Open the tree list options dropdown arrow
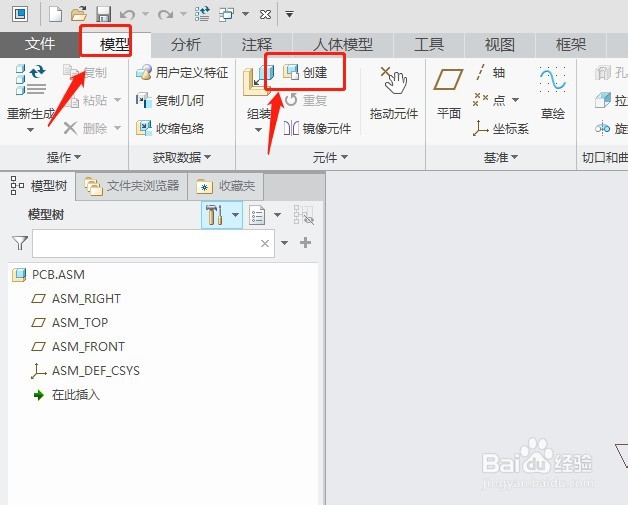628x505 pixels. click(277, 215)
